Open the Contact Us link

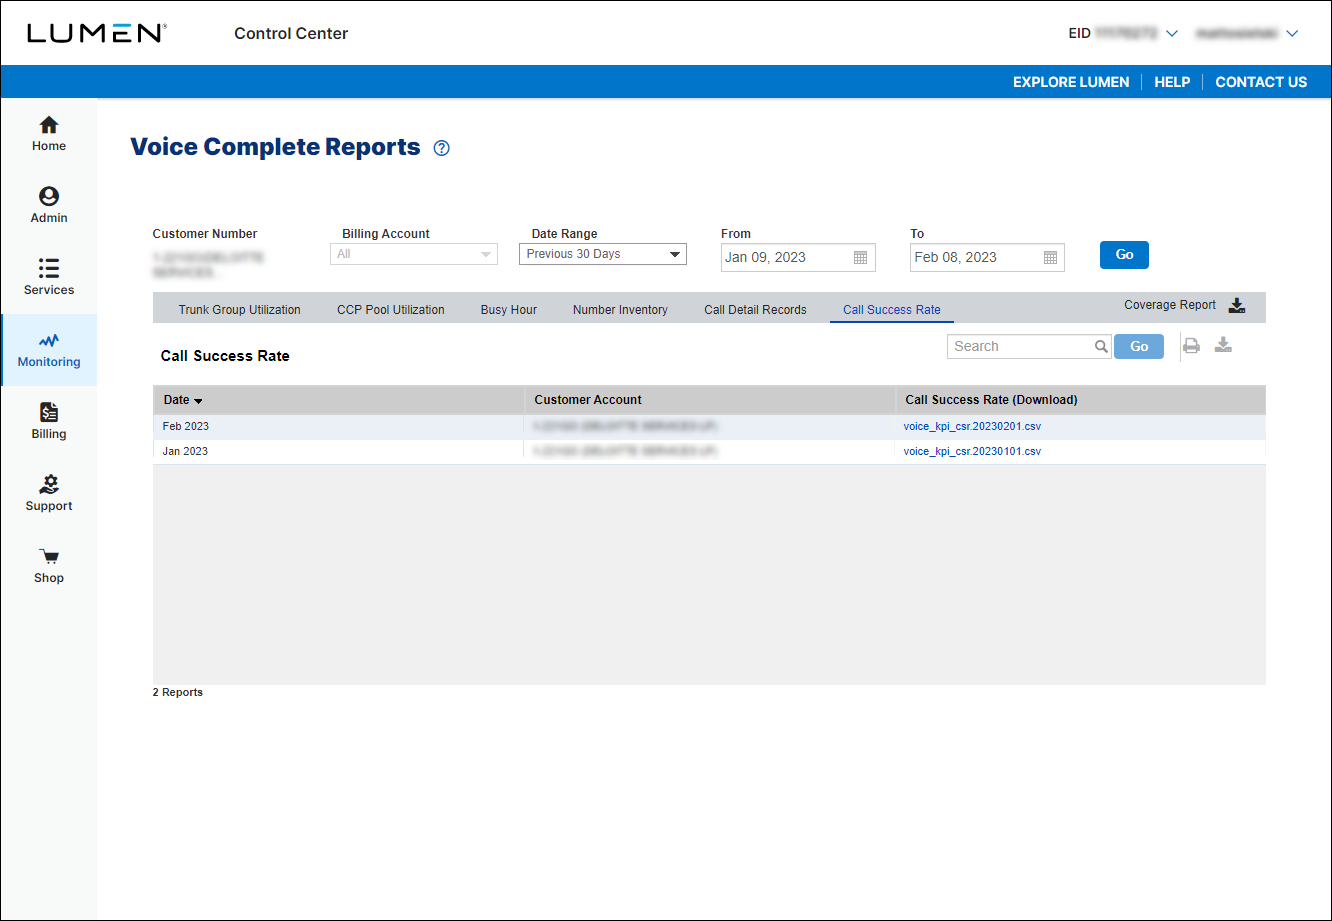click(1261, 82)
